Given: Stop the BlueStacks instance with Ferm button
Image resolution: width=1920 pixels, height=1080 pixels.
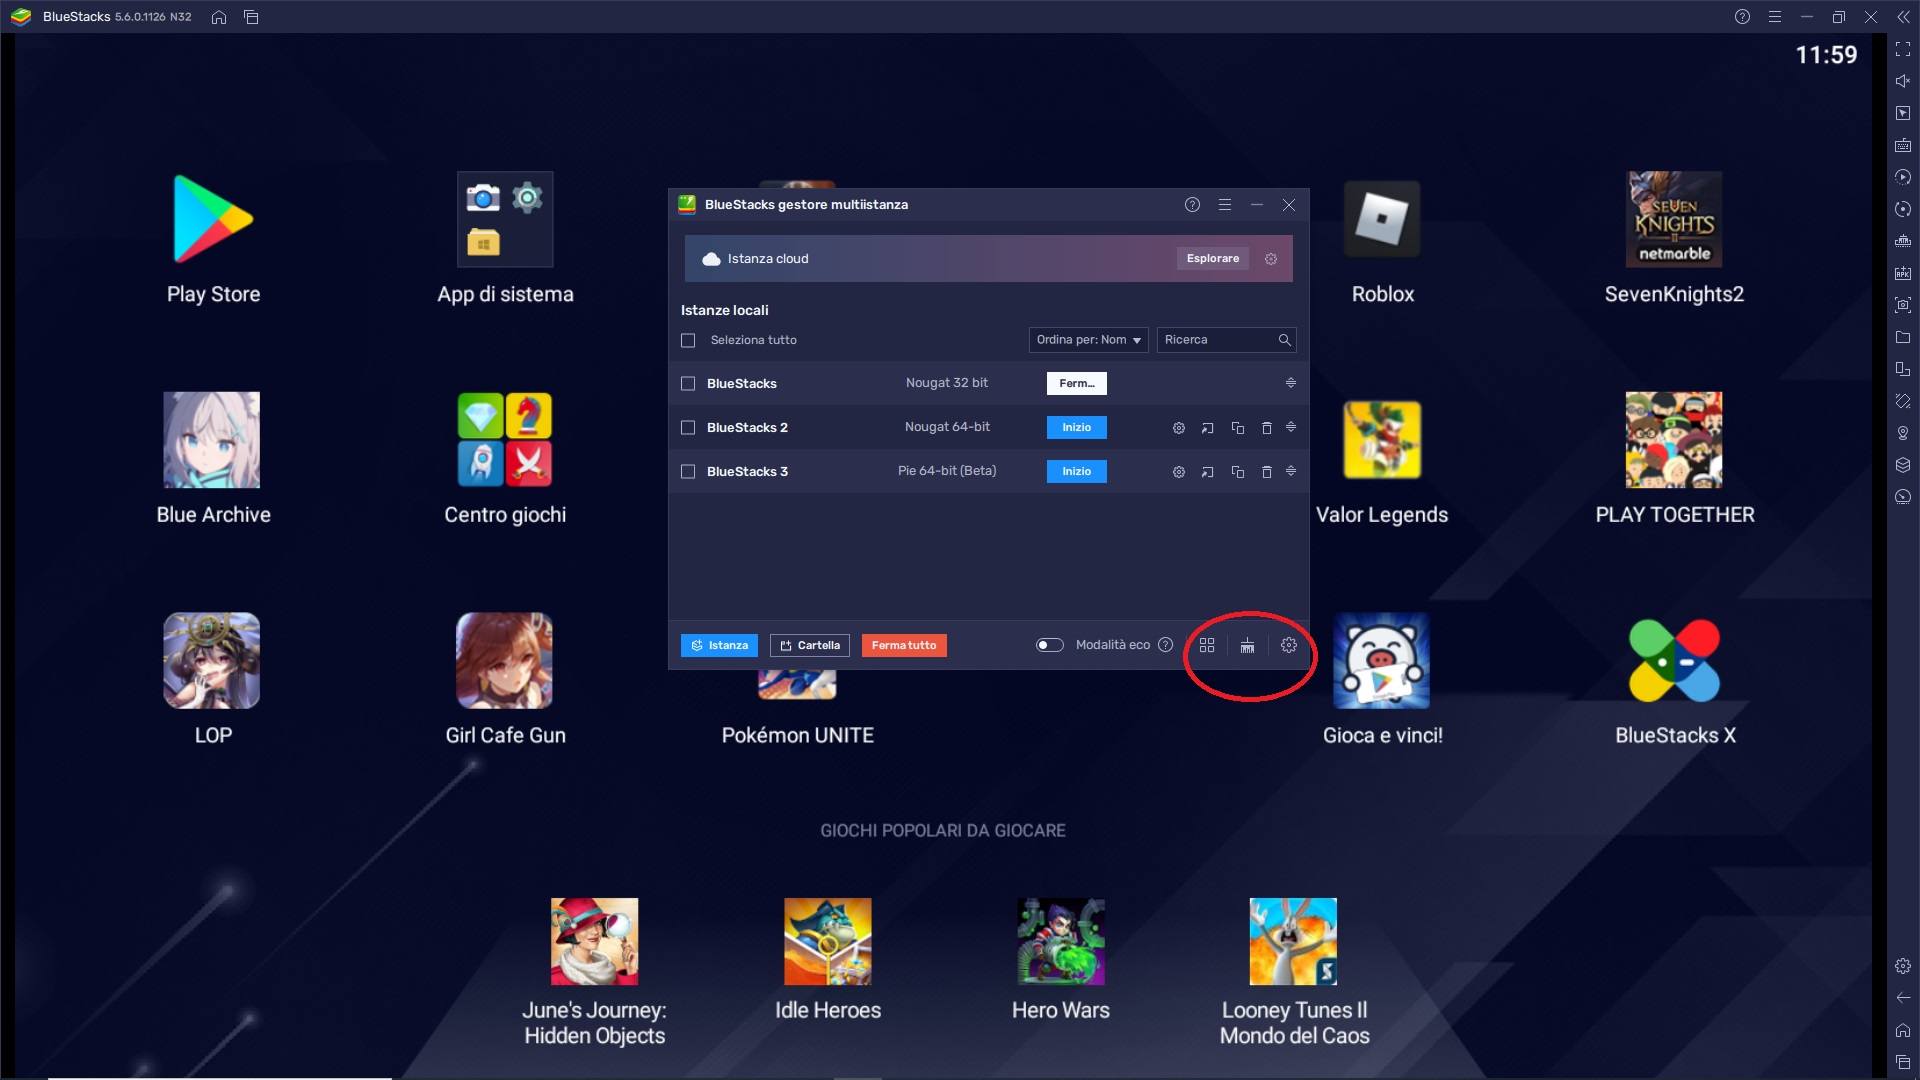Looking at the screenshot, I should (1076, 384).
